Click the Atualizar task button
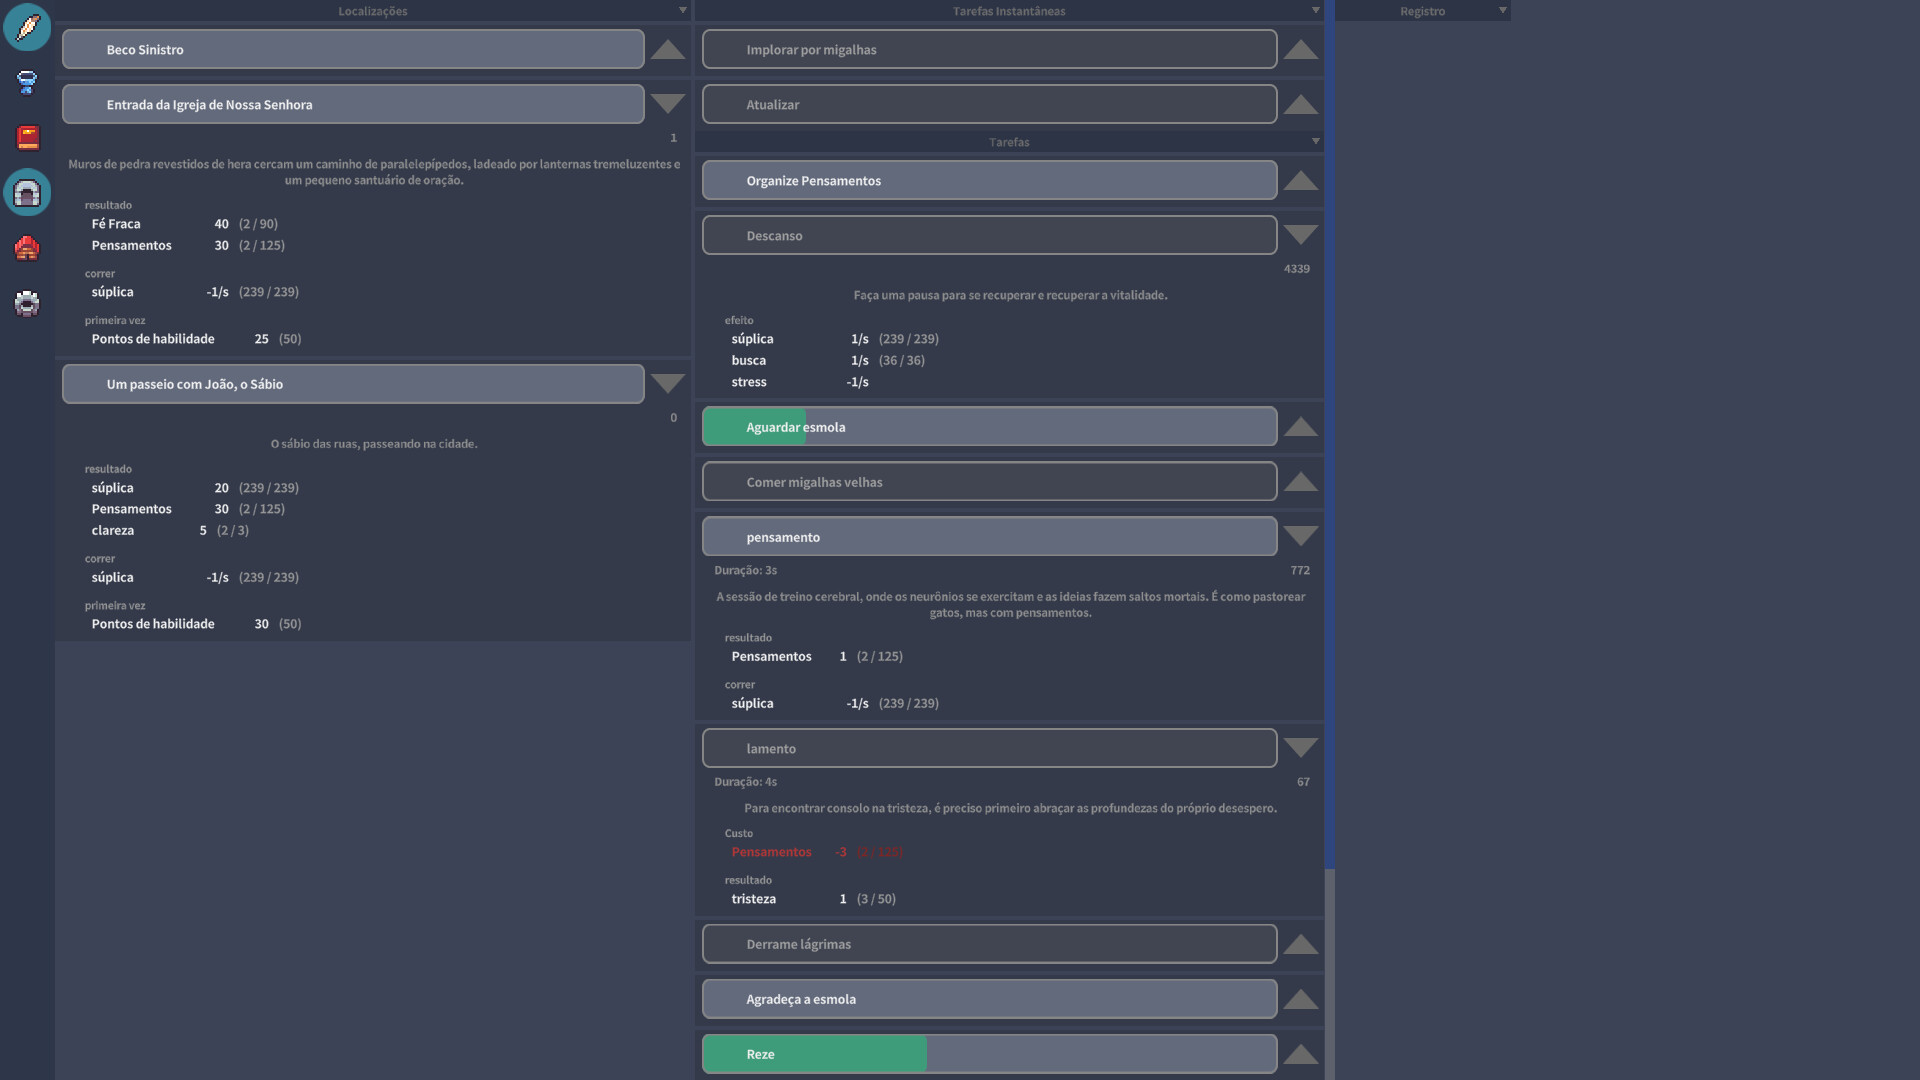The width and height of the screenshot is (1920, 1080). (989, 104)
